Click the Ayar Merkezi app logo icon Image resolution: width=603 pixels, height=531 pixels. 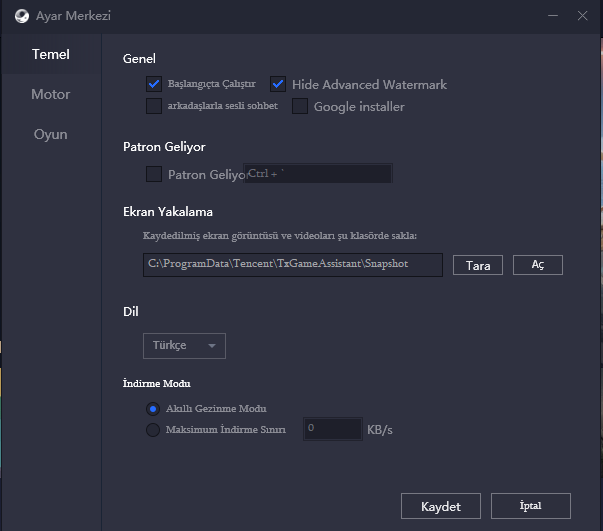21,16
